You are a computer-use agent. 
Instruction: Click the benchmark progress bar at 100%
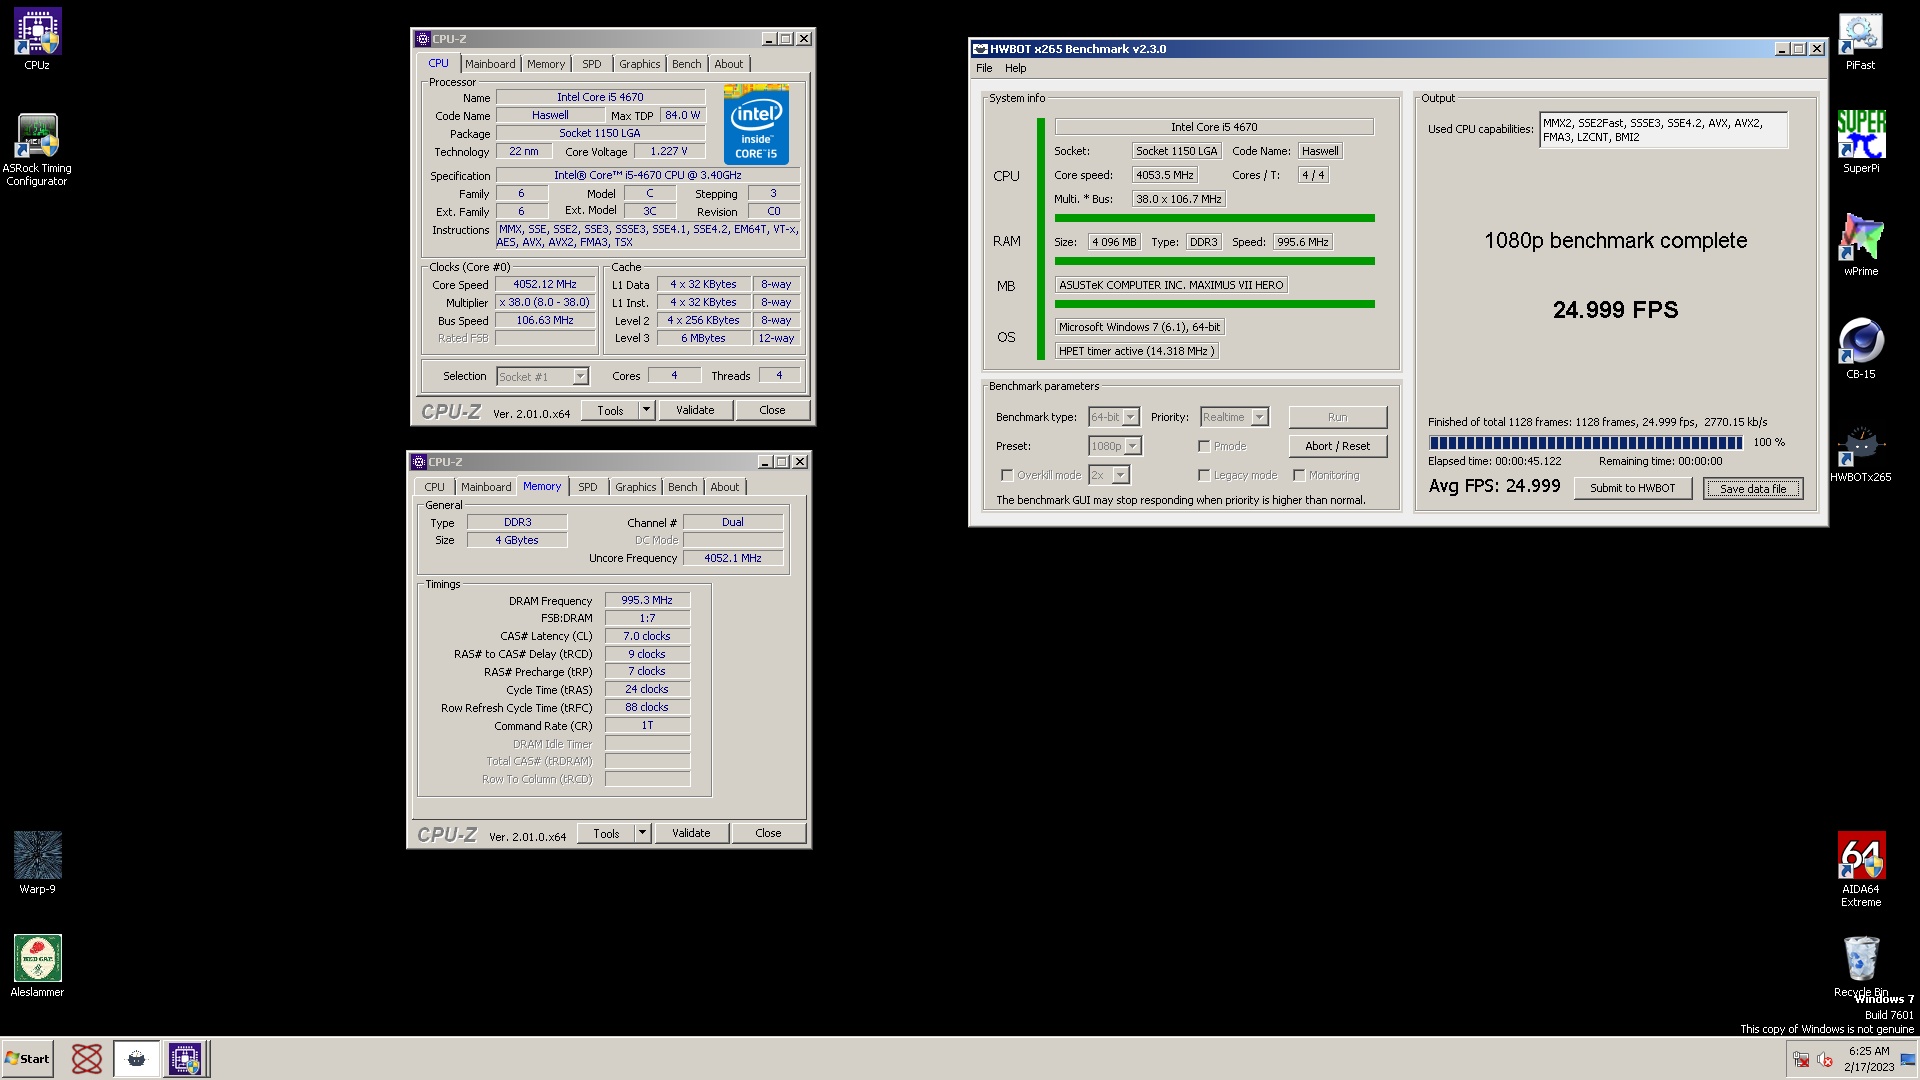(1585, 442)
